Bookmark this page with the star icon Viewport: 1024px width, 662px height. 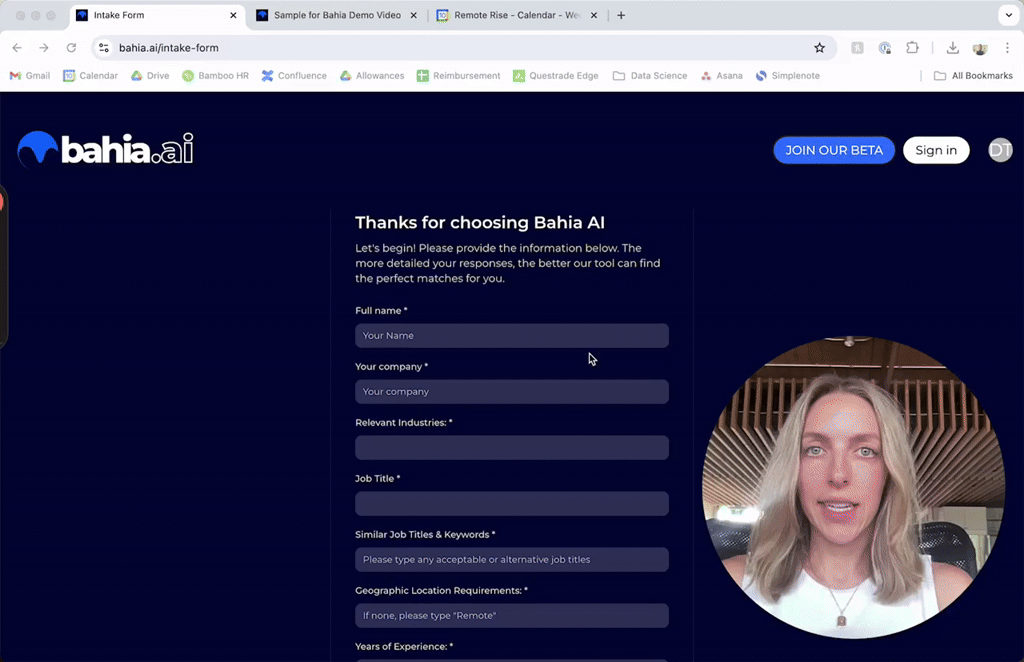coord(819,48)
